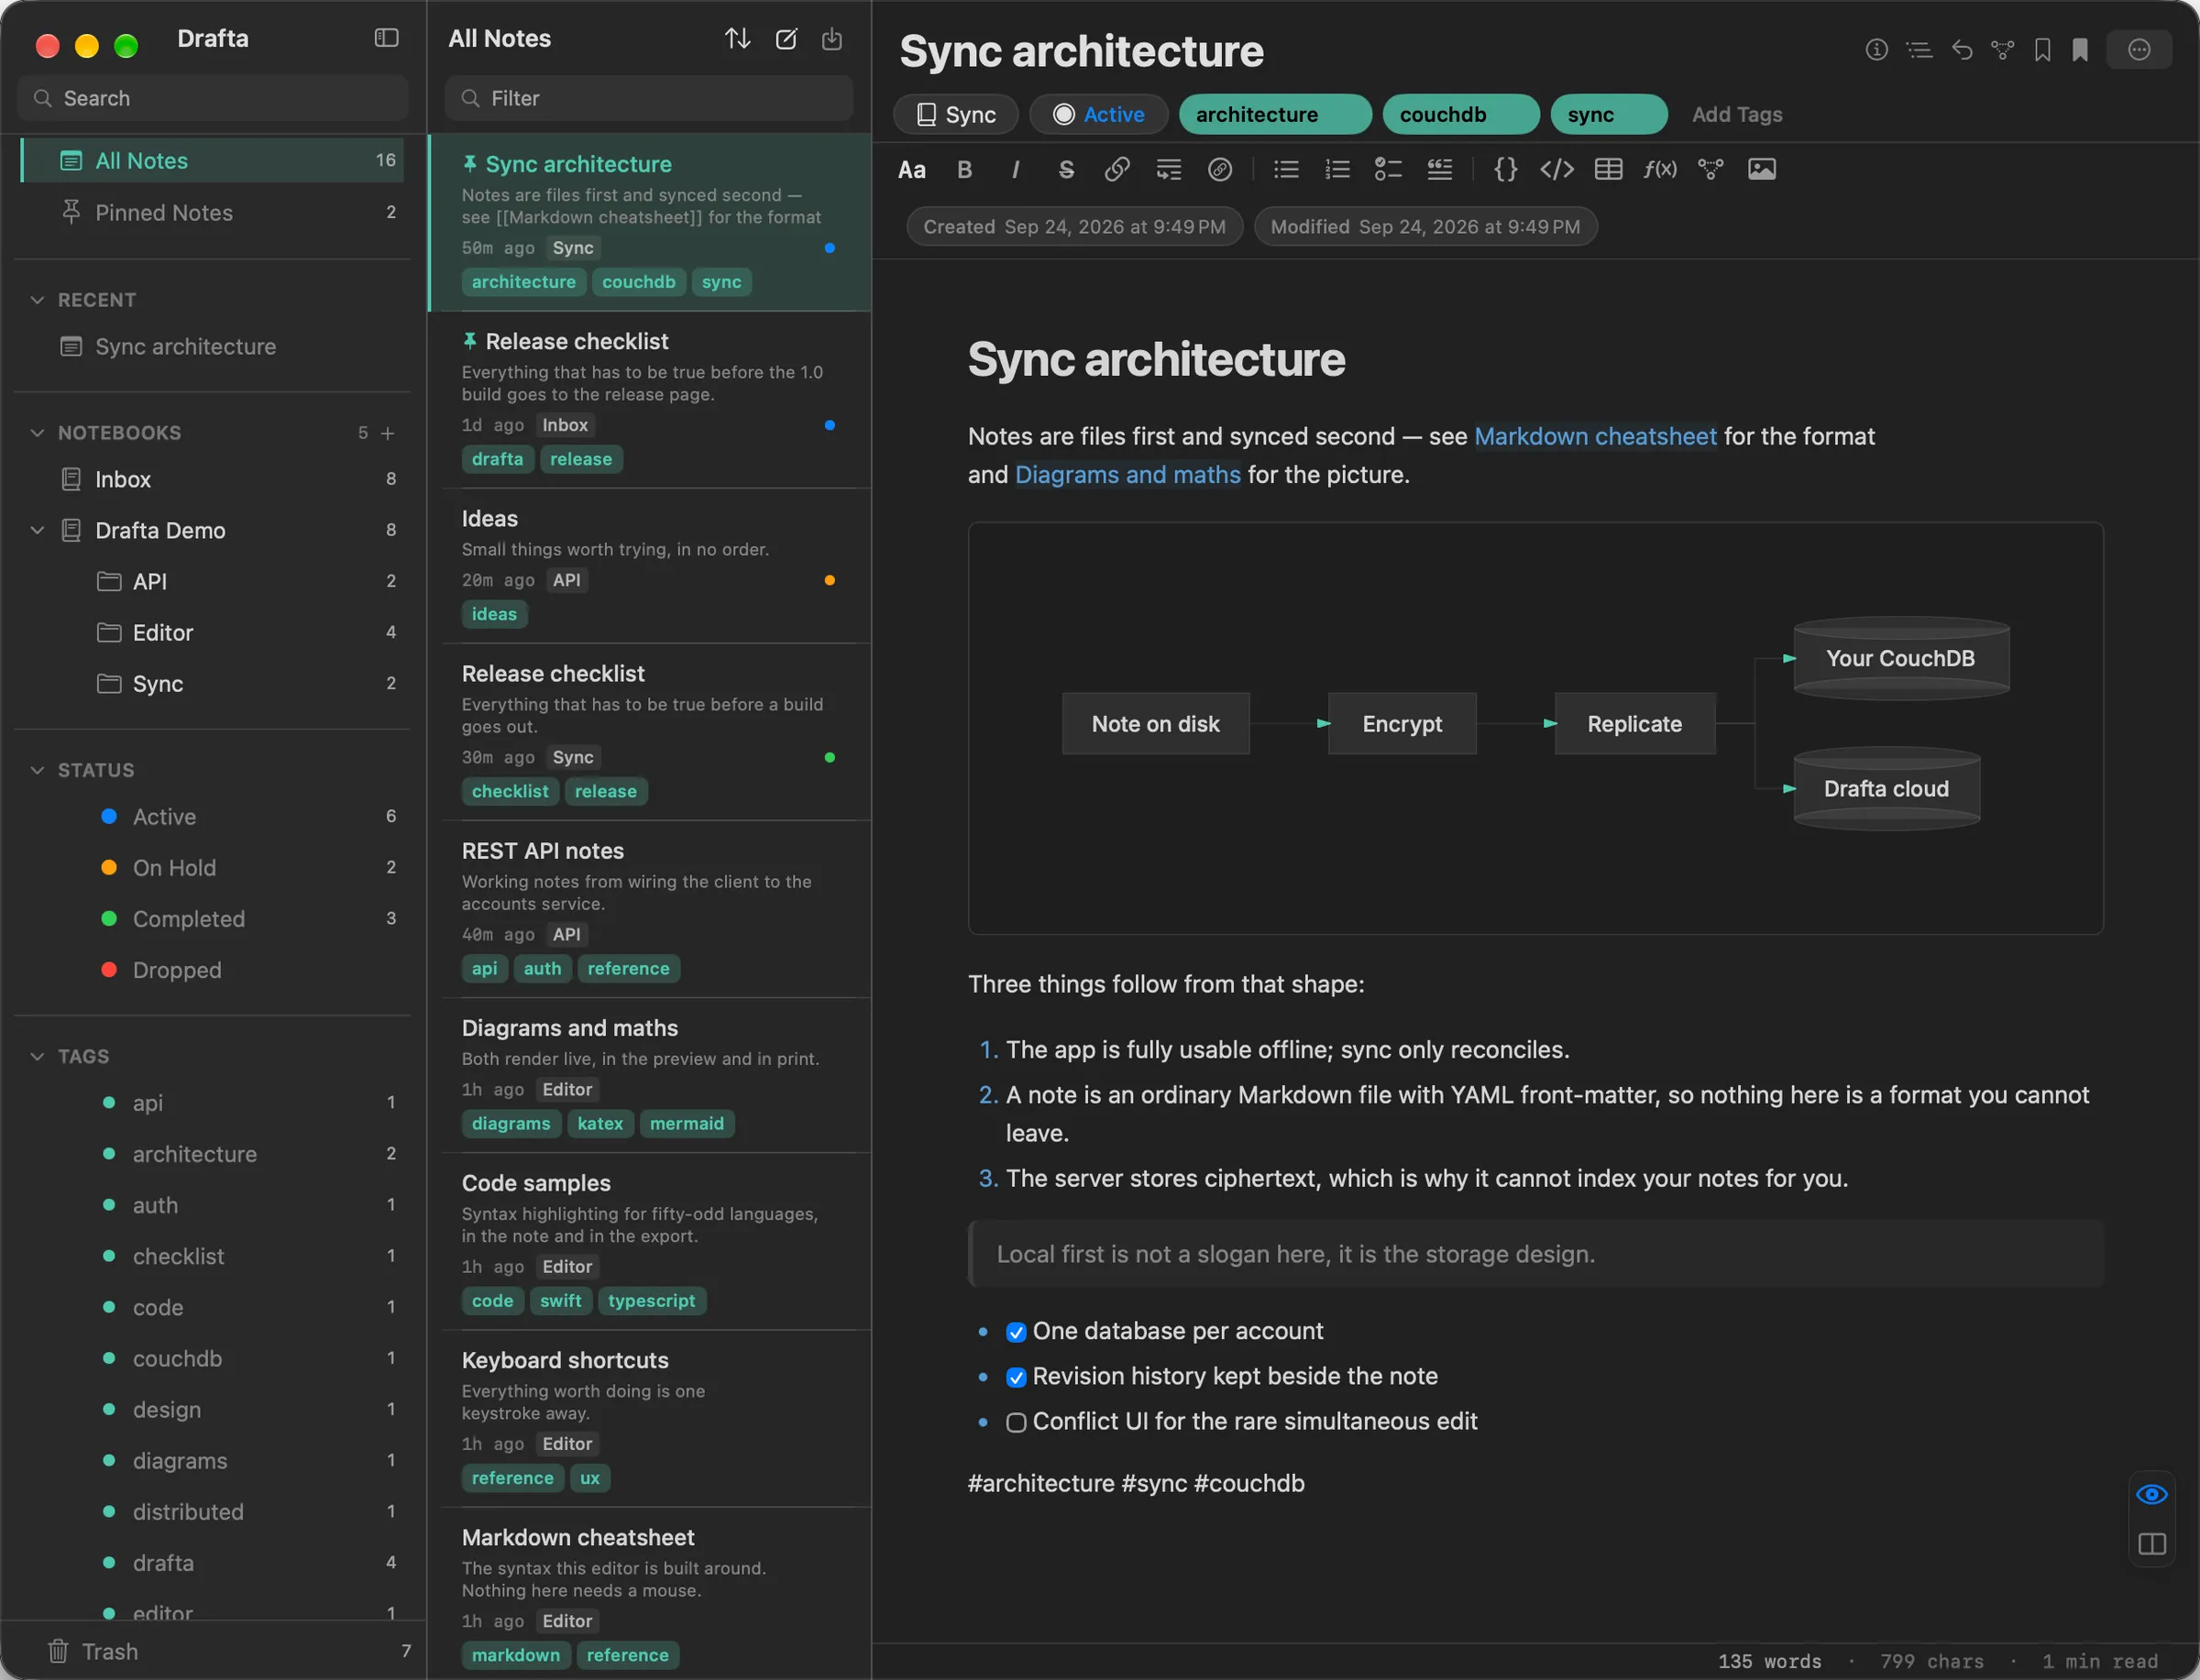
Task: Click the Active status pill on the note
Action: pos(1098,114)
